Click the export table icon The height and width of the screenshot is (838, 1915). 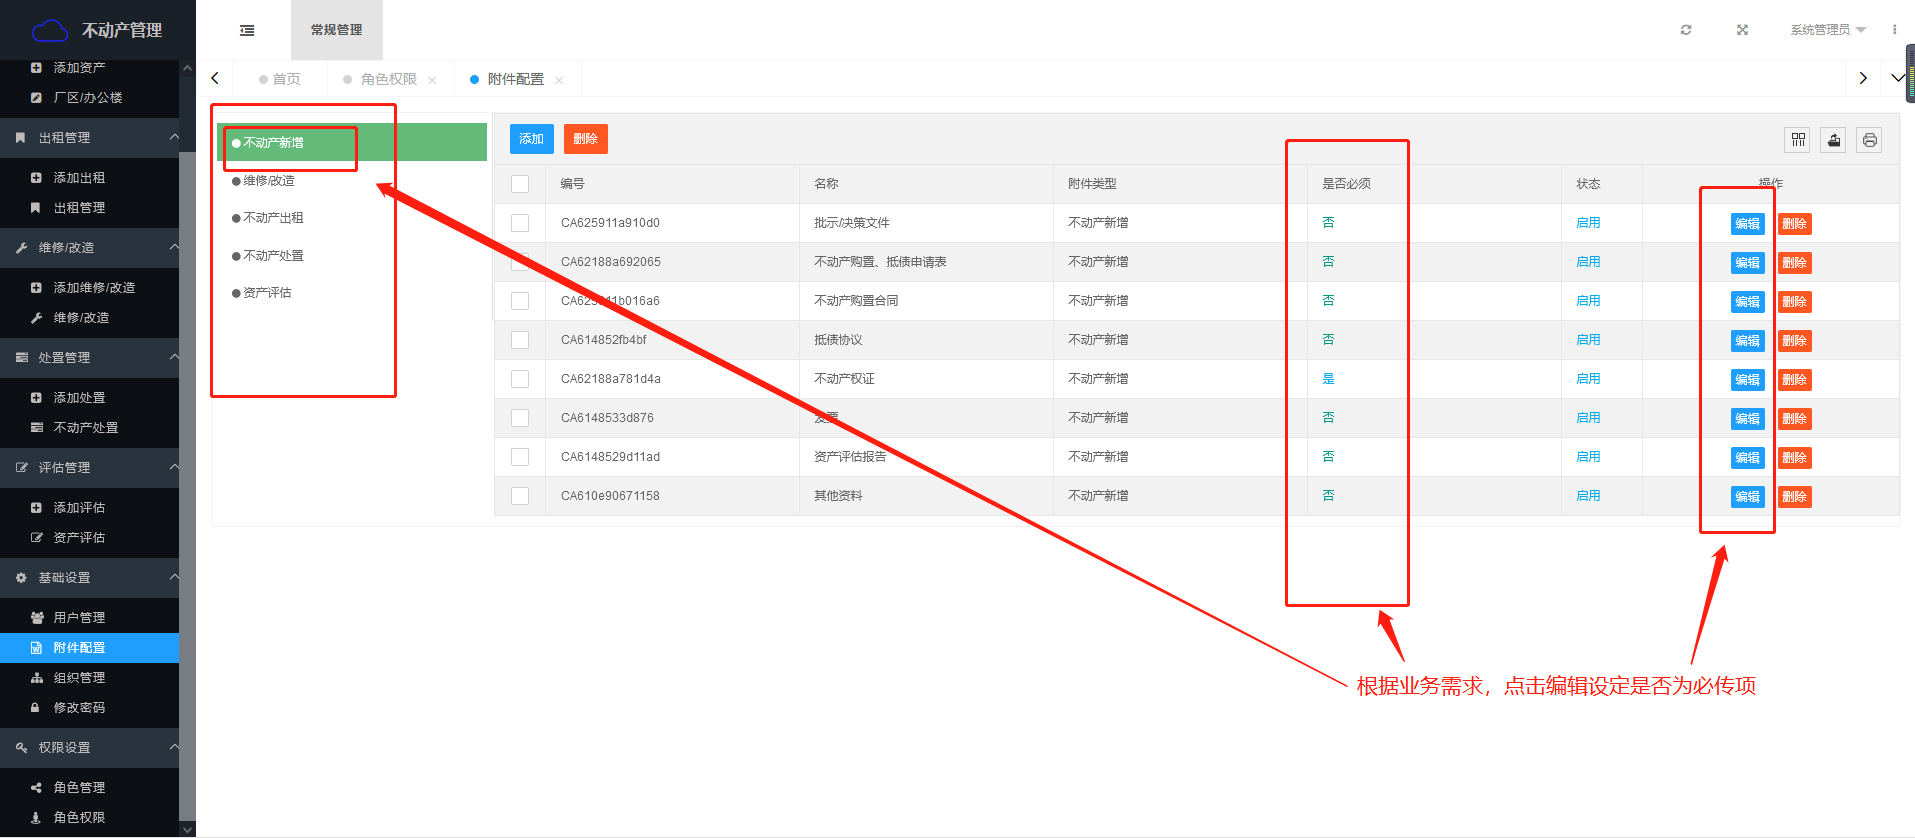1834,140
